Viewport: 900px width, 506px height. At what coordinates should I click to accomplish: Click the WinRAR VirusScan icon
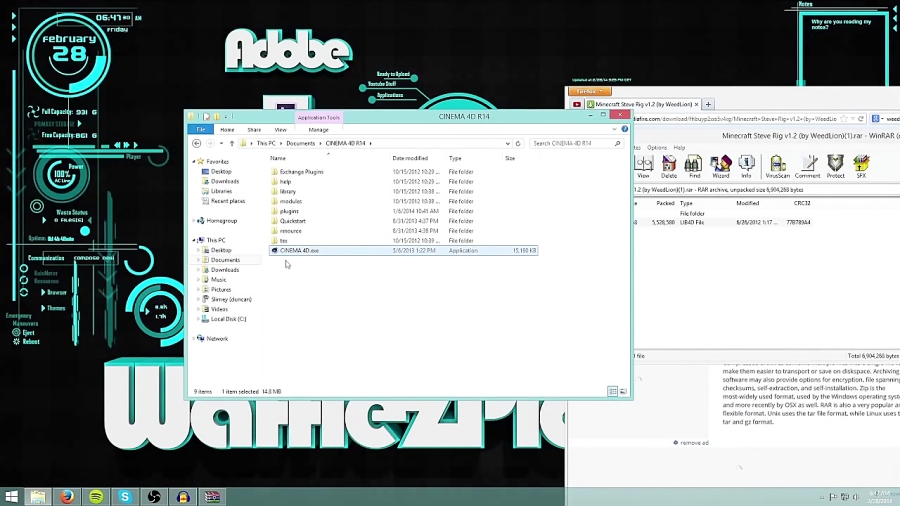pyautogui.click(x=777, y=165)
